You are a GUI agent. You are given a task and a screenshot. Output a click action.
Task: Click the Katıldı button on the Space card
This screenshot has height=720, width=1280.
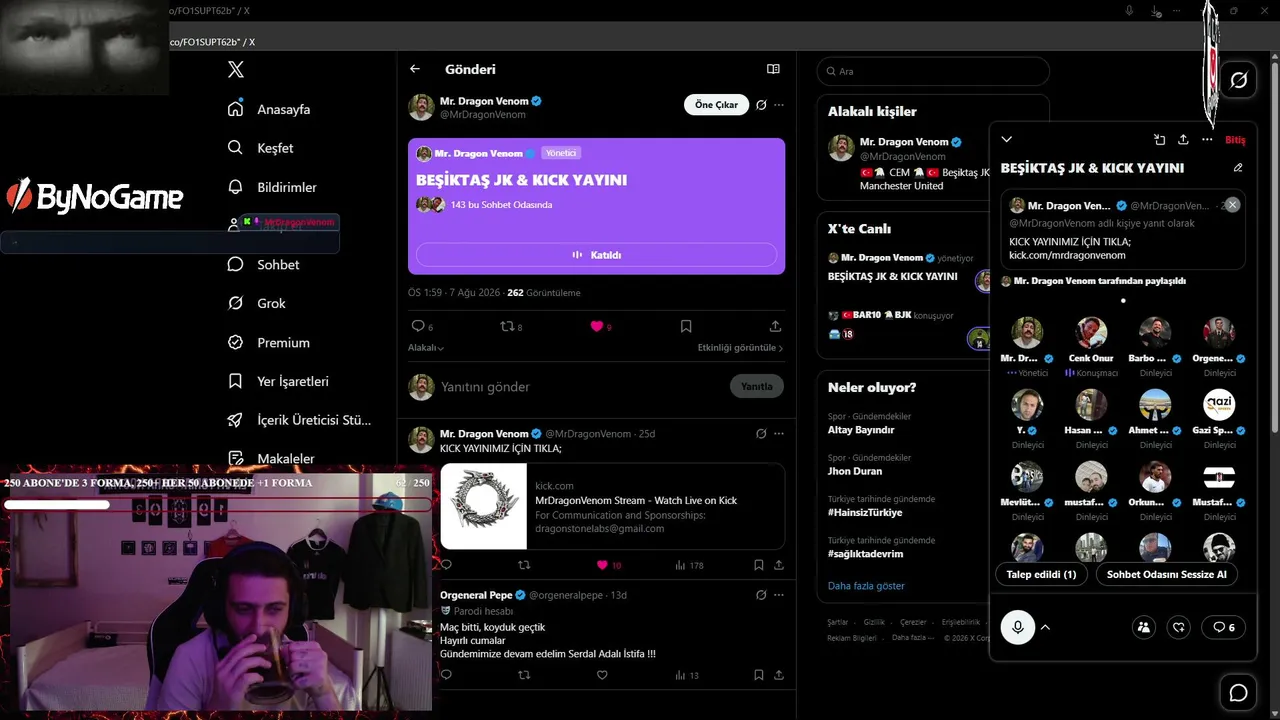pyautogui.click(x=596, y=255)
